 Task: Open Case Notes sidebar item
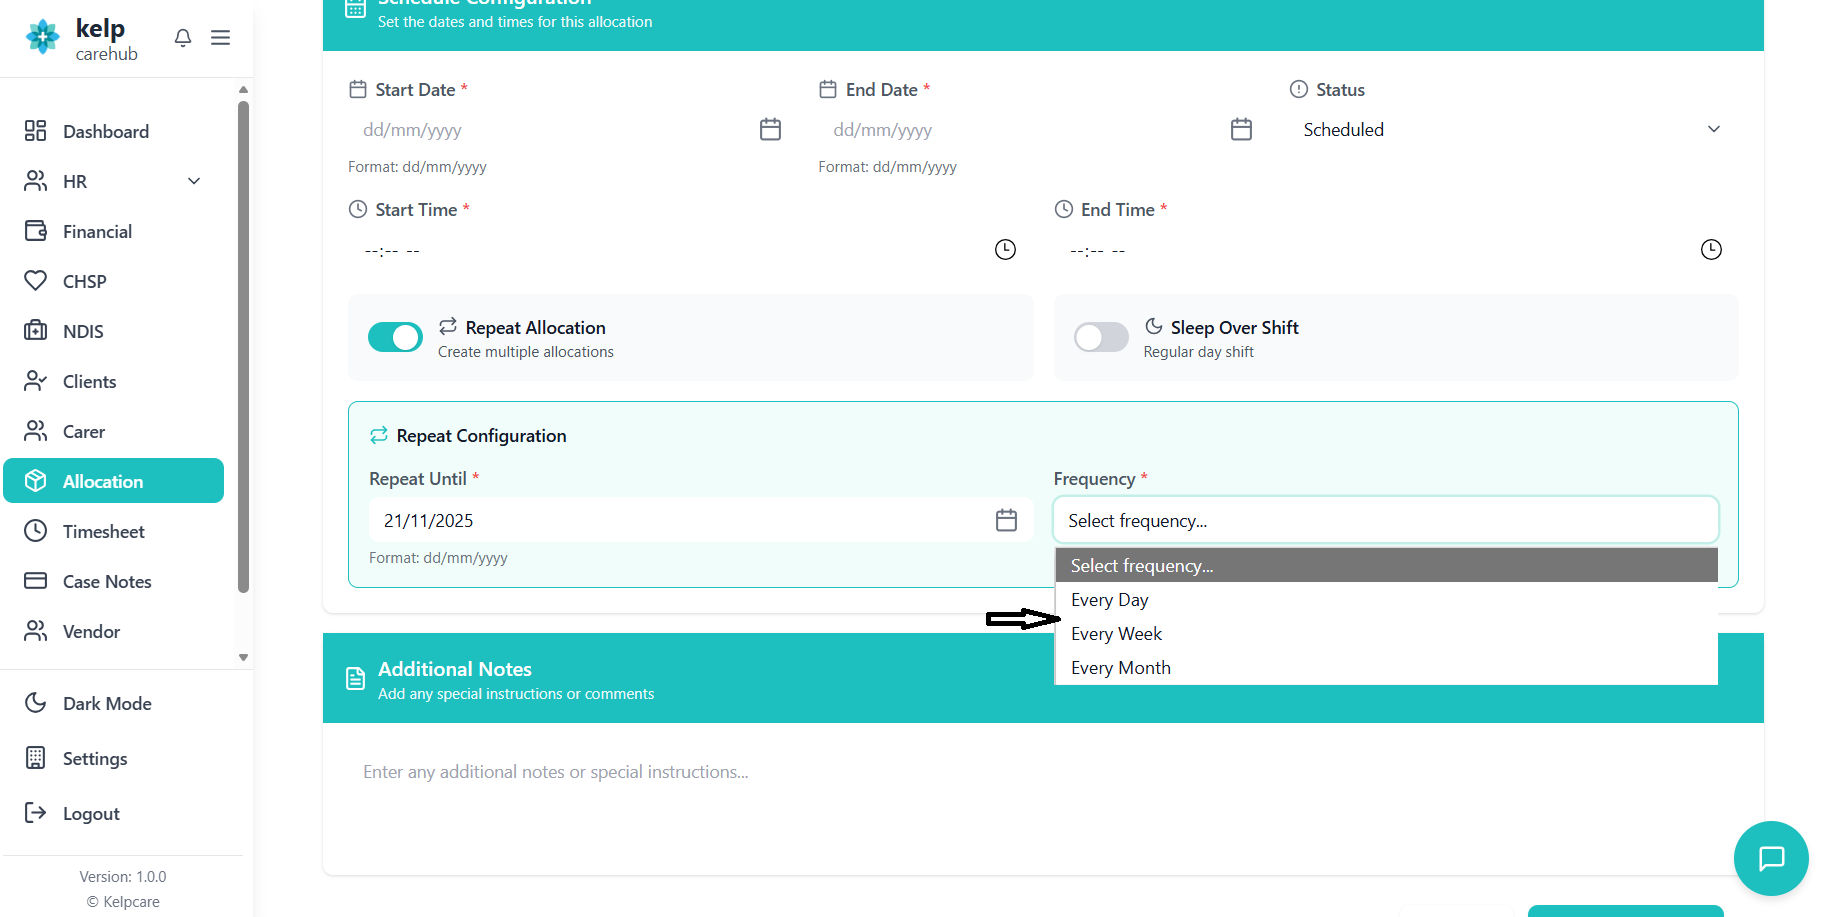click(107, 582)
